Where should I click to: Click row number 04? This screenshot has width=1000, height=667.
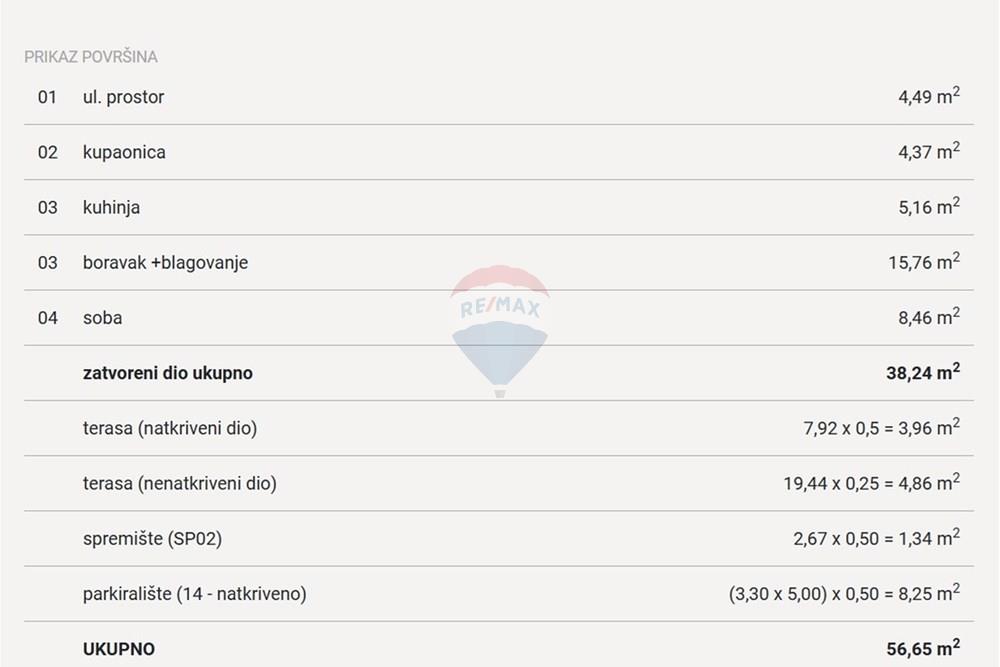click(48, 318)
